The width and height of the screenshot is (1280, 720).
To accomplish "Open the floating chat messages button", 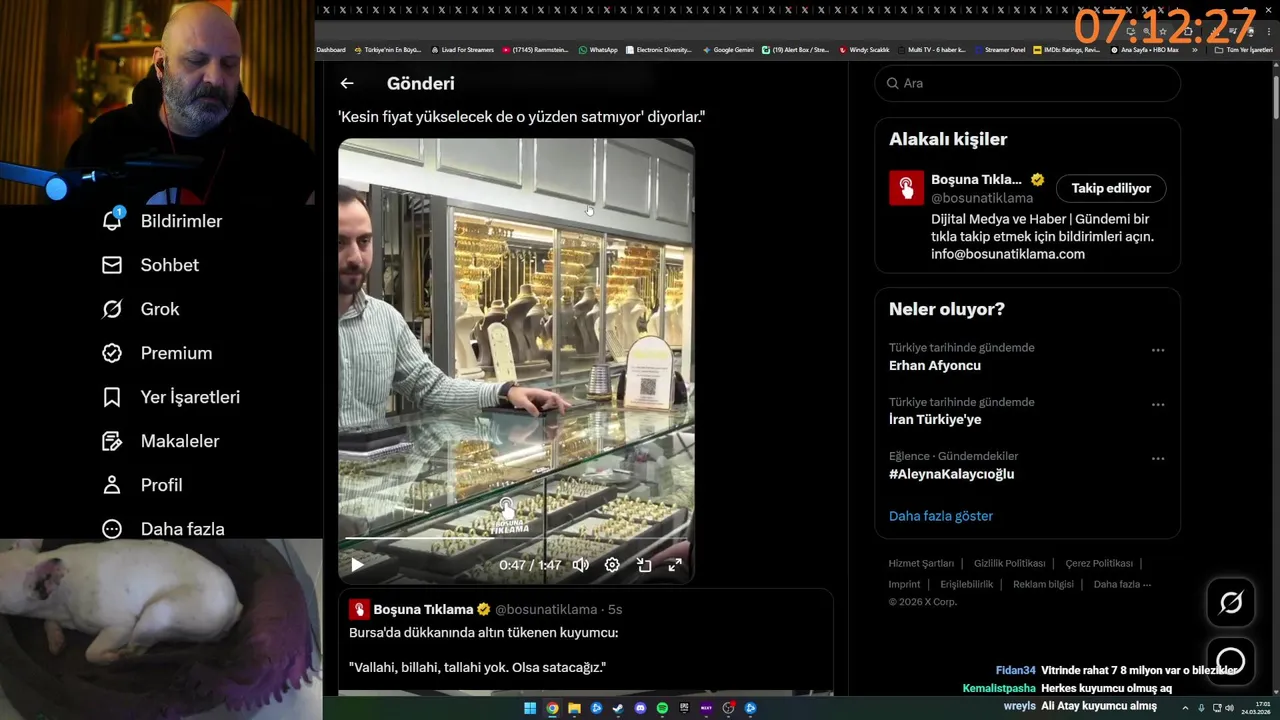I will 1231,661.
